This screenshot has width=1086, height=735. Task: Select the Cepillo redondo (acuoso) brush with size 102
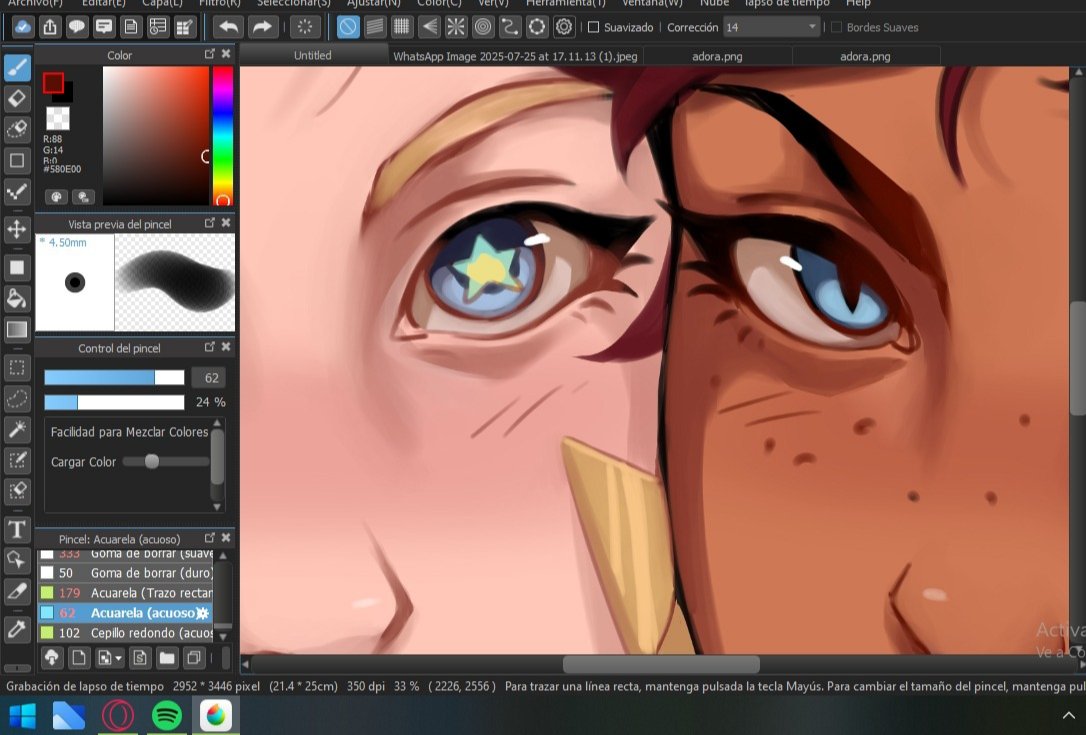(x=125, y=632)
